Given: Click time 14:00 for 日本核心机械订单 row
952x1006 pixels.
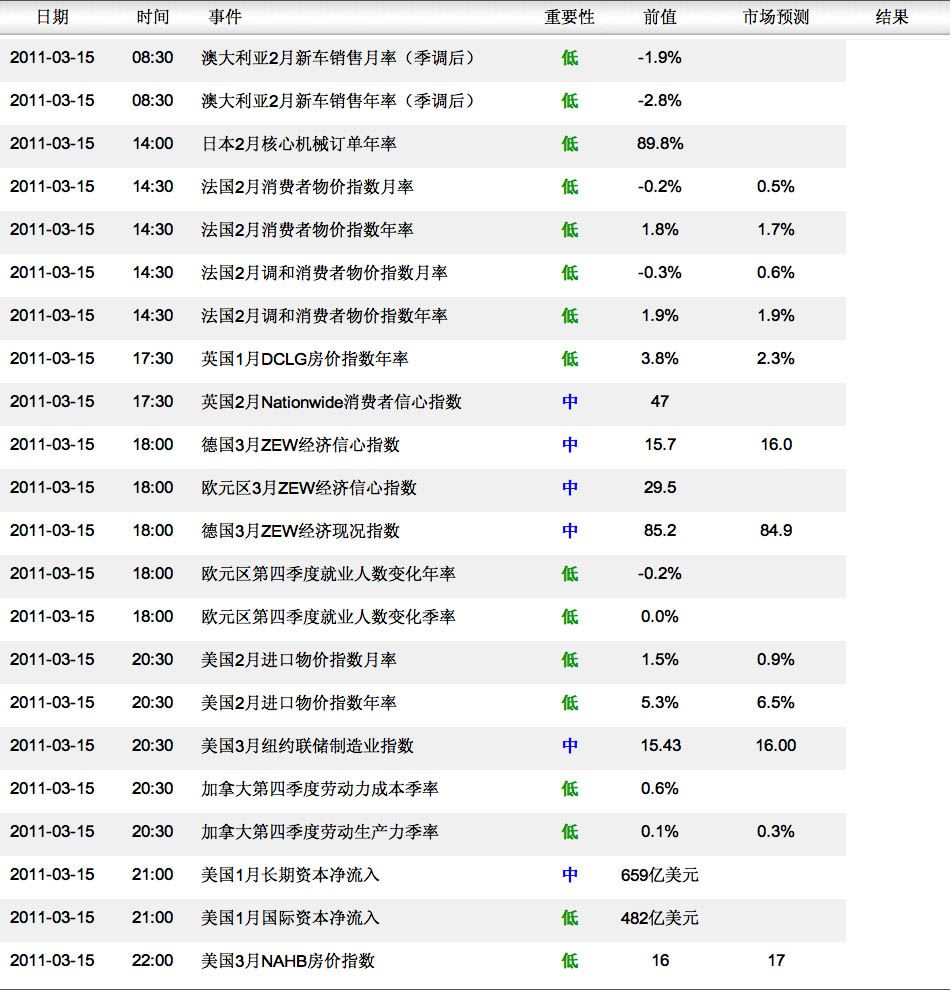Looking at the screenshot, I should tap(153, 144).
